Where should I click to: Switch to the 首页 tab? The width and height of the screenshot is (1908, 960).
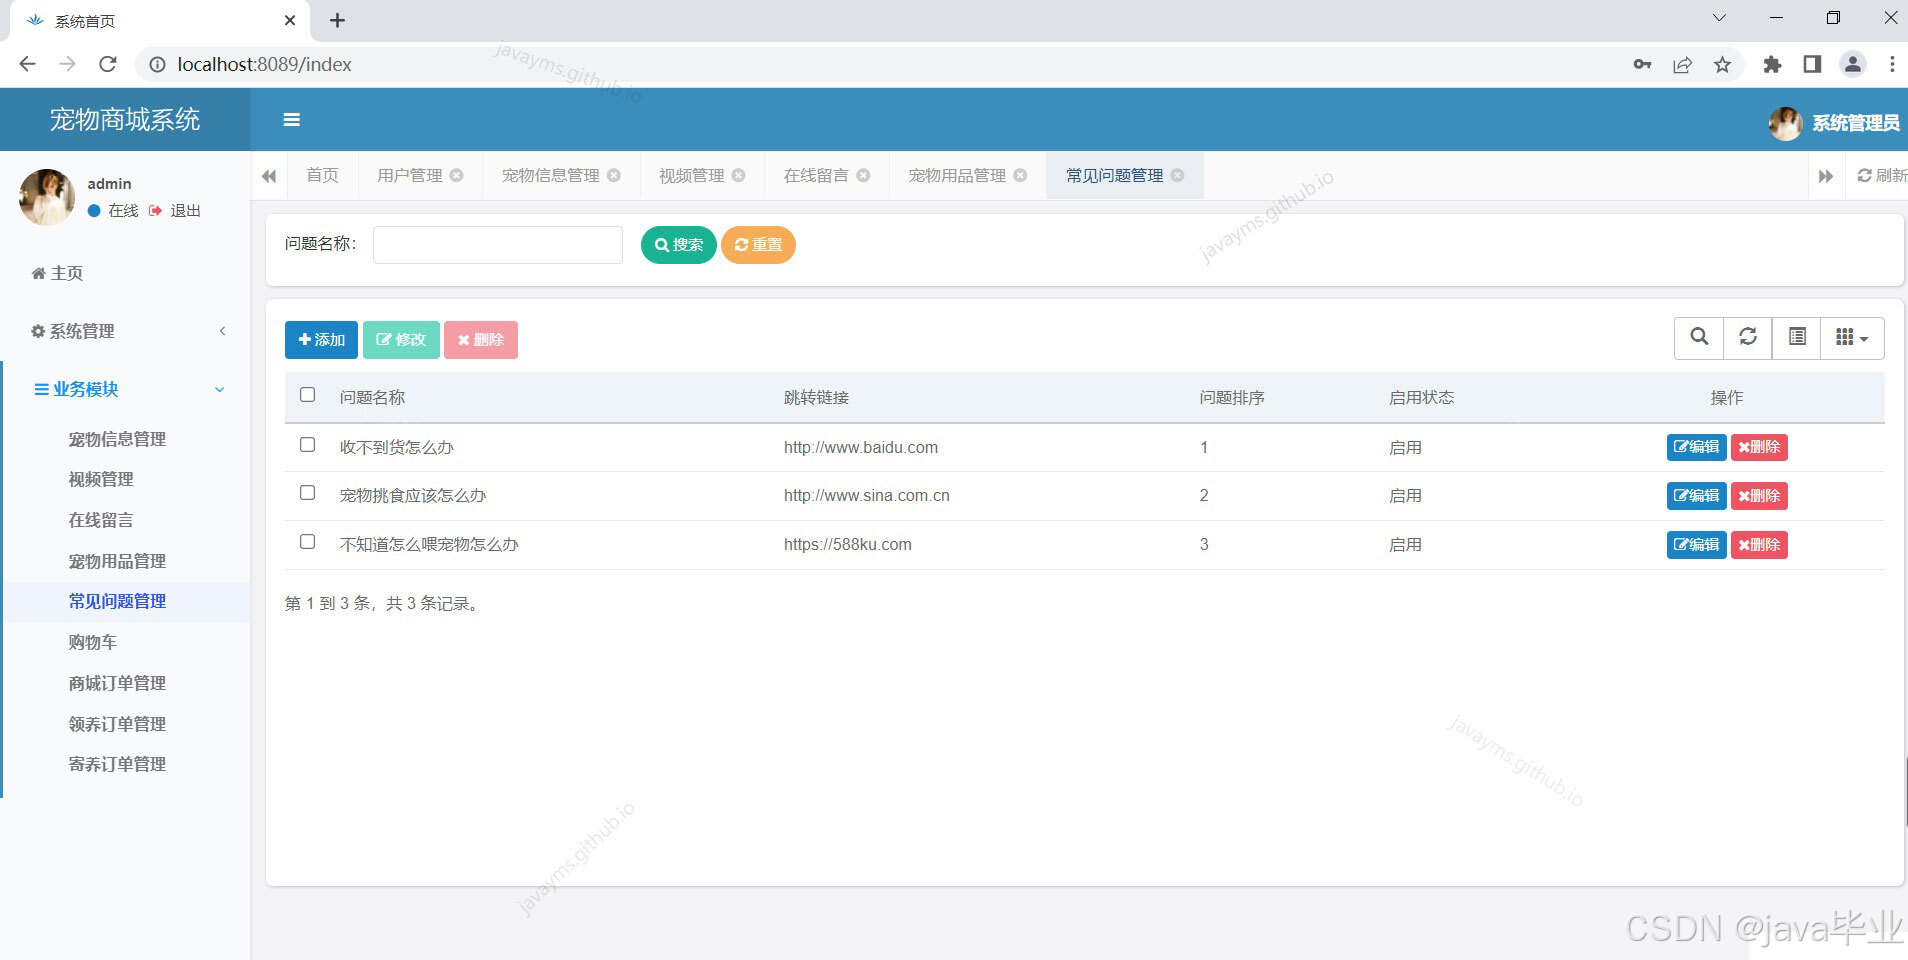coord(322,175)
